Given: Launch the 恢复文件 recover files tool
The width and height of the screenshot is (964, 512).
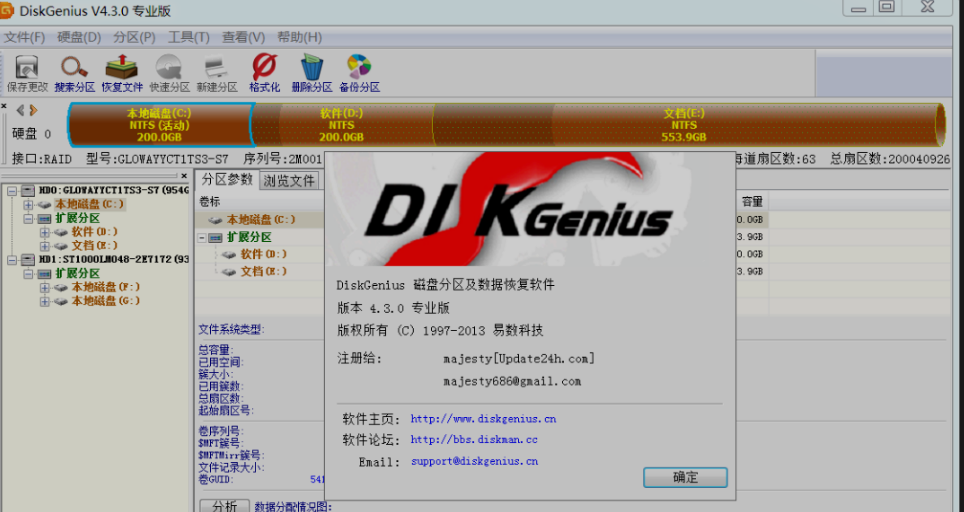Looking at the screenshot, I should (122, 74).
